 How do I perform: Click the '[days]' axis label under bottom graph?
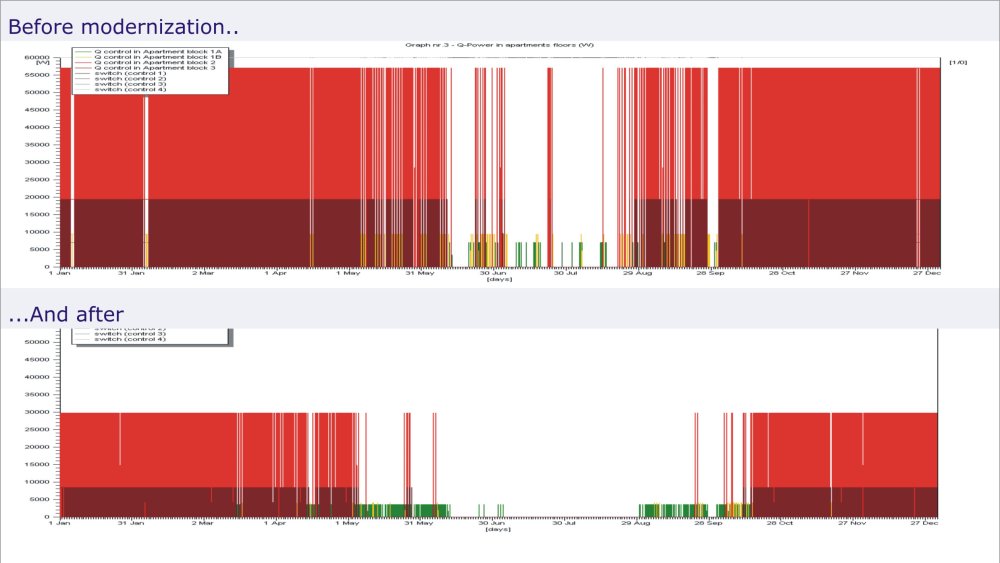coord(497,529)
